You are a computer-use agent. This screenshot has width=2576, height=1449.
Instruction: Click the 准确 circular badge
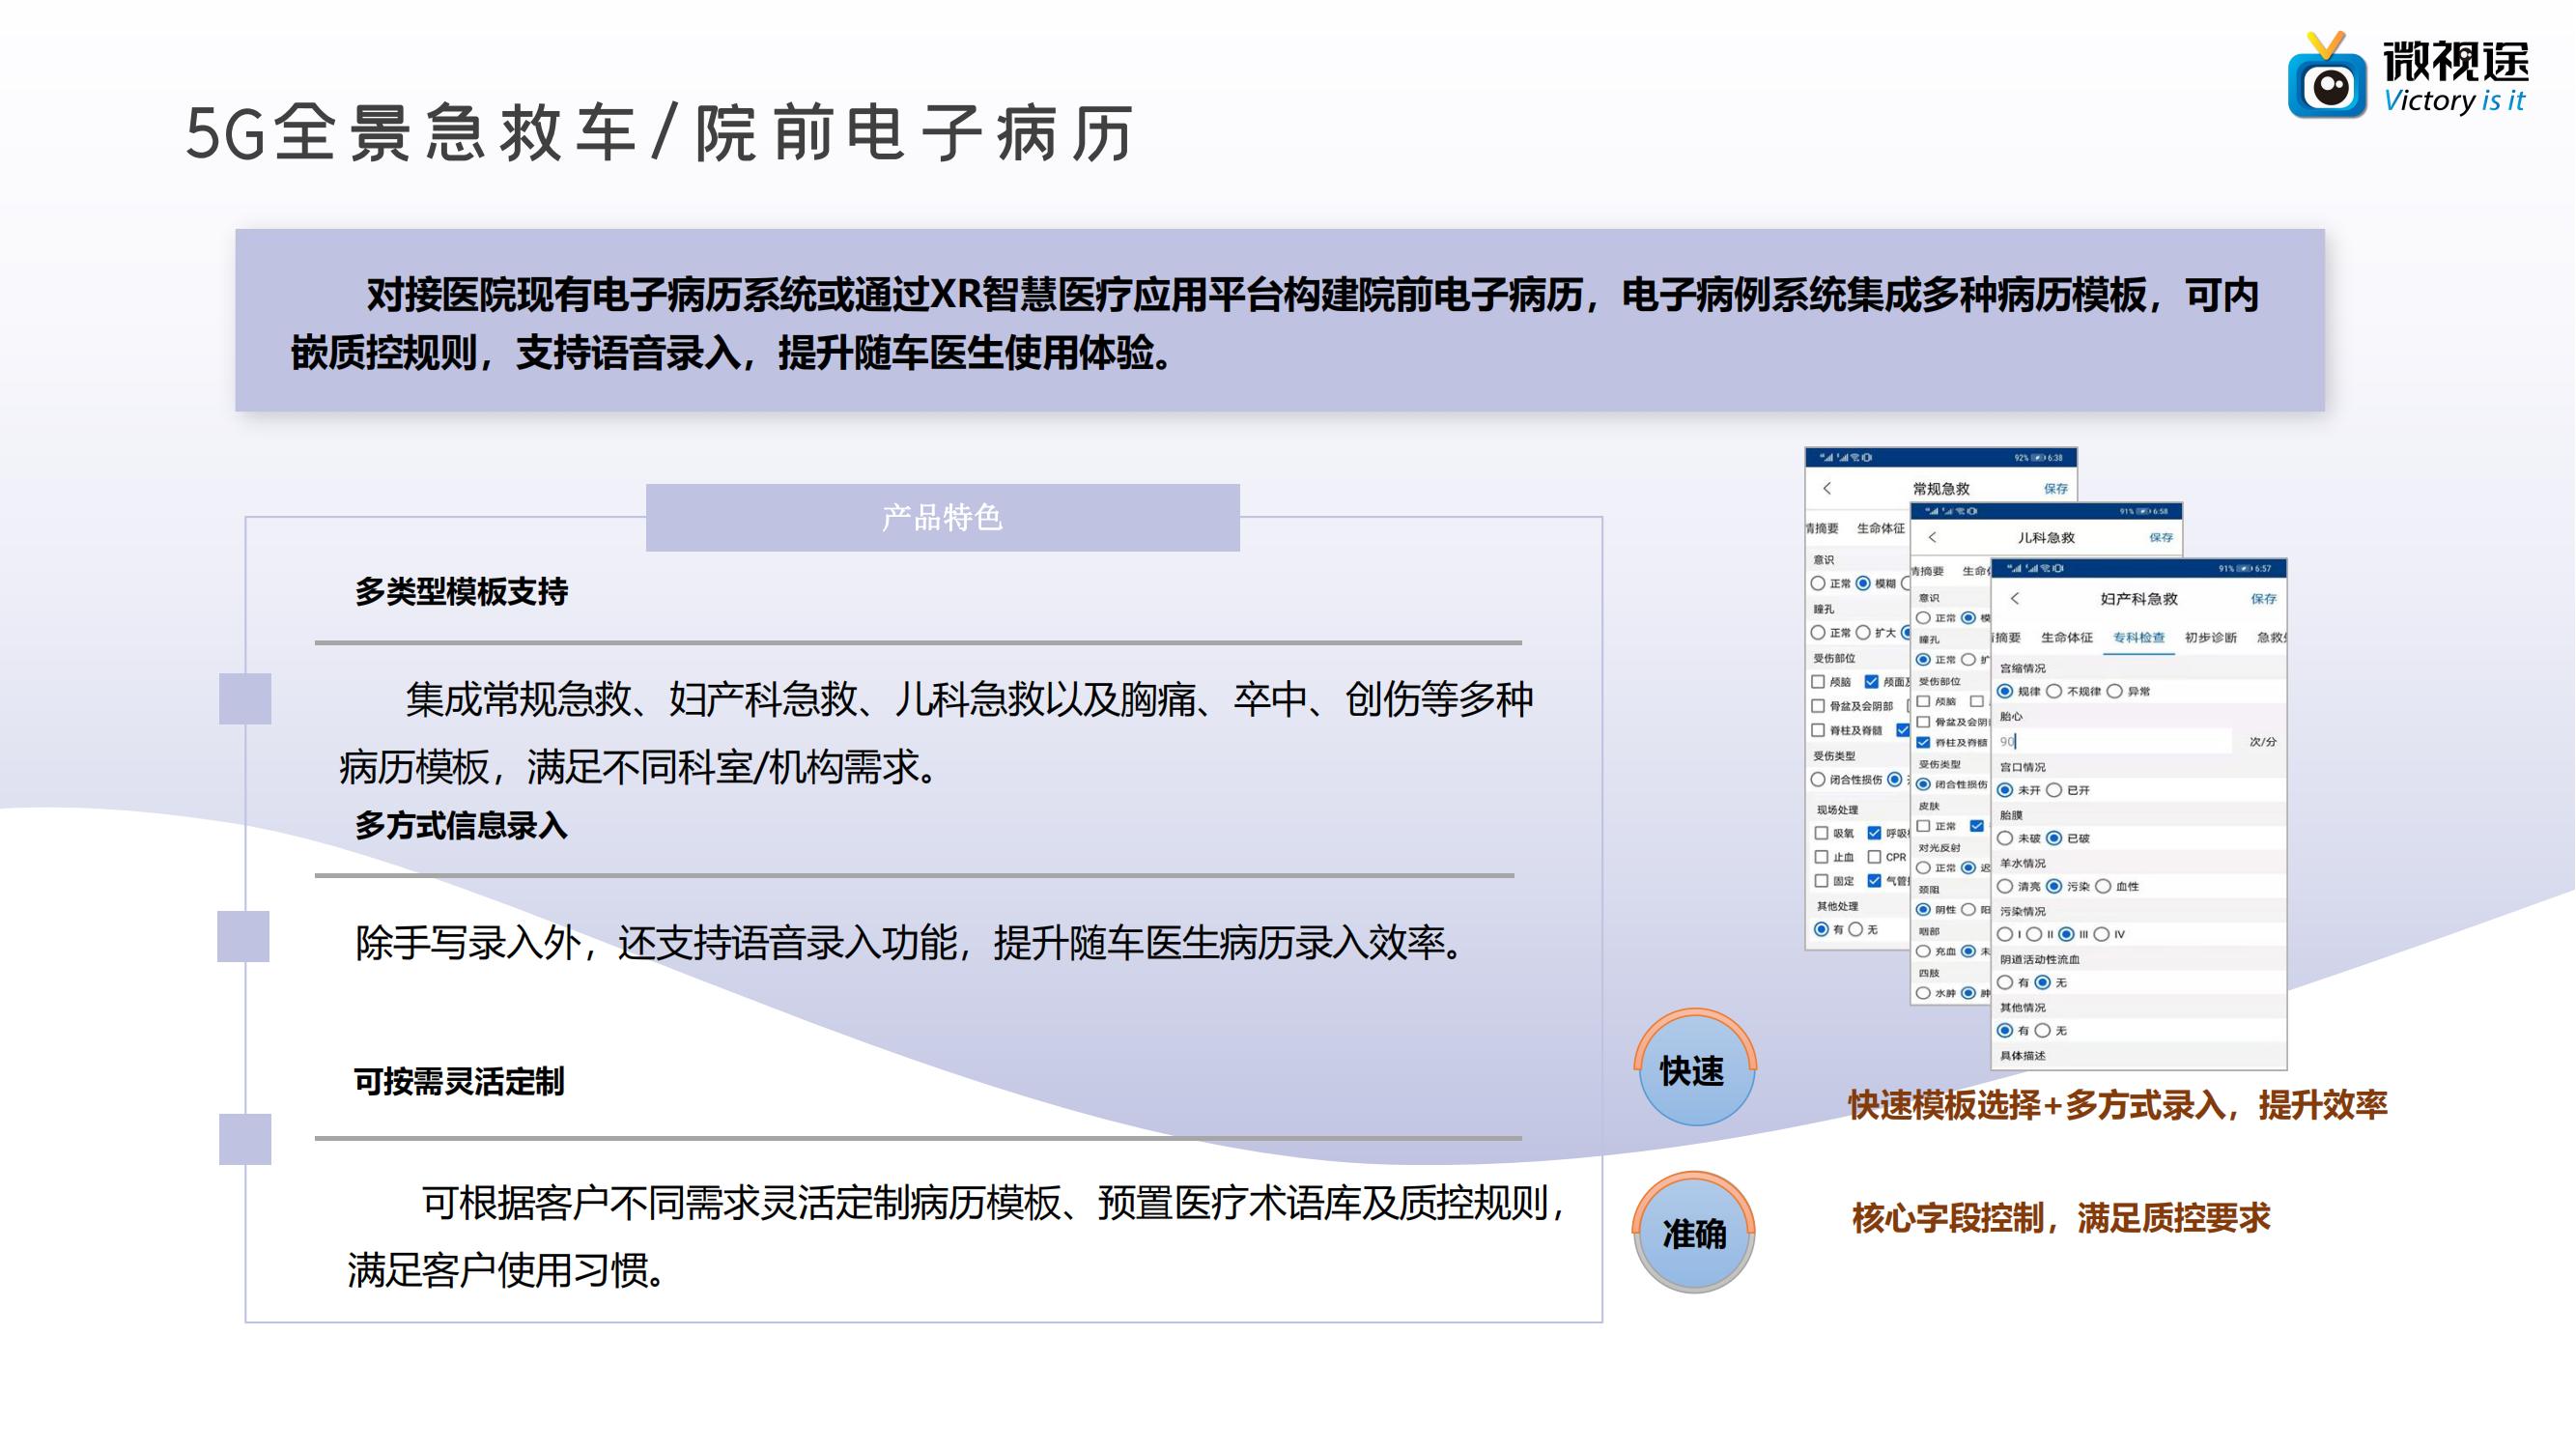pyautogui.click(x=1693, y=1234)
